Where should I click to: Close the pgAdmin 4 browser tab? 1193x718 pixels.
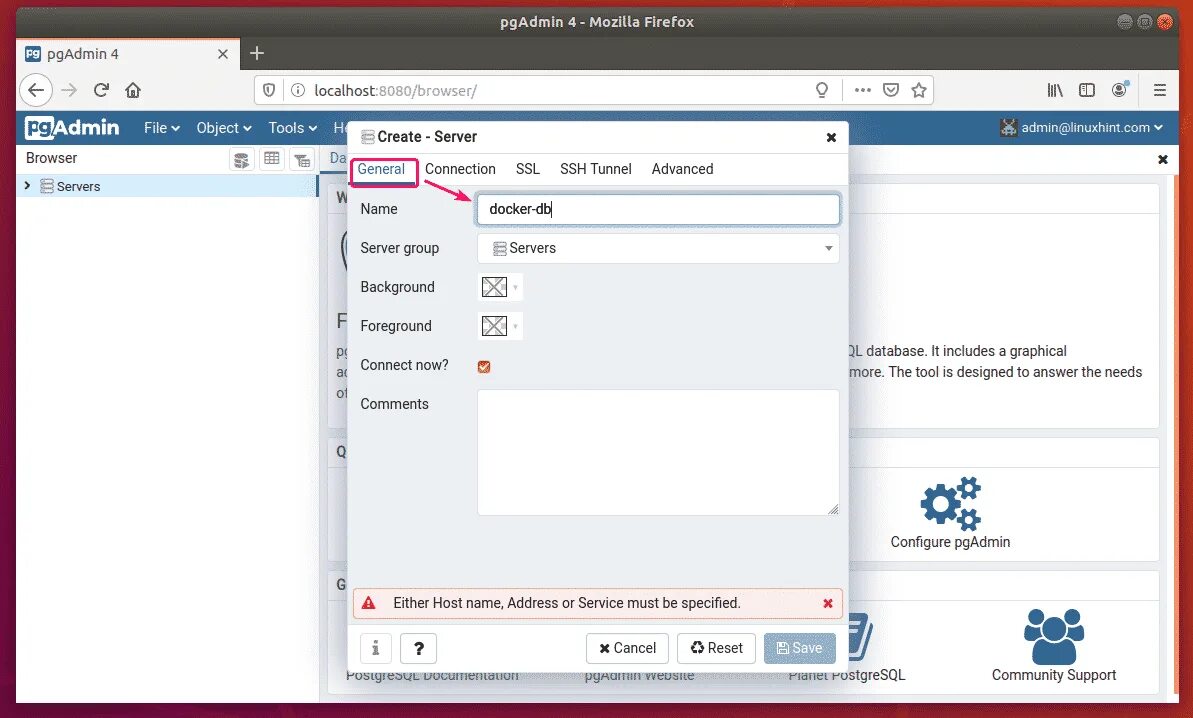pos(223,54)
